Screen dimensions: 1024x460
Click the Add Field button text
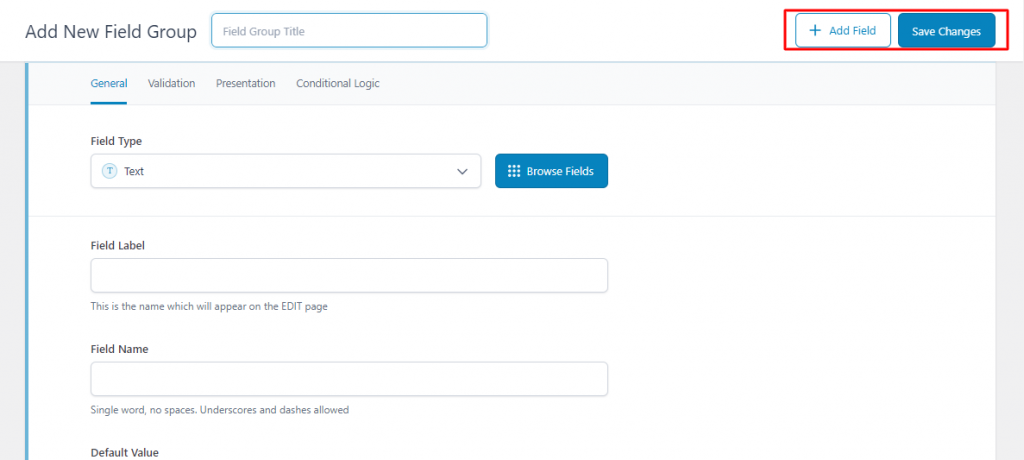[852, 31]
